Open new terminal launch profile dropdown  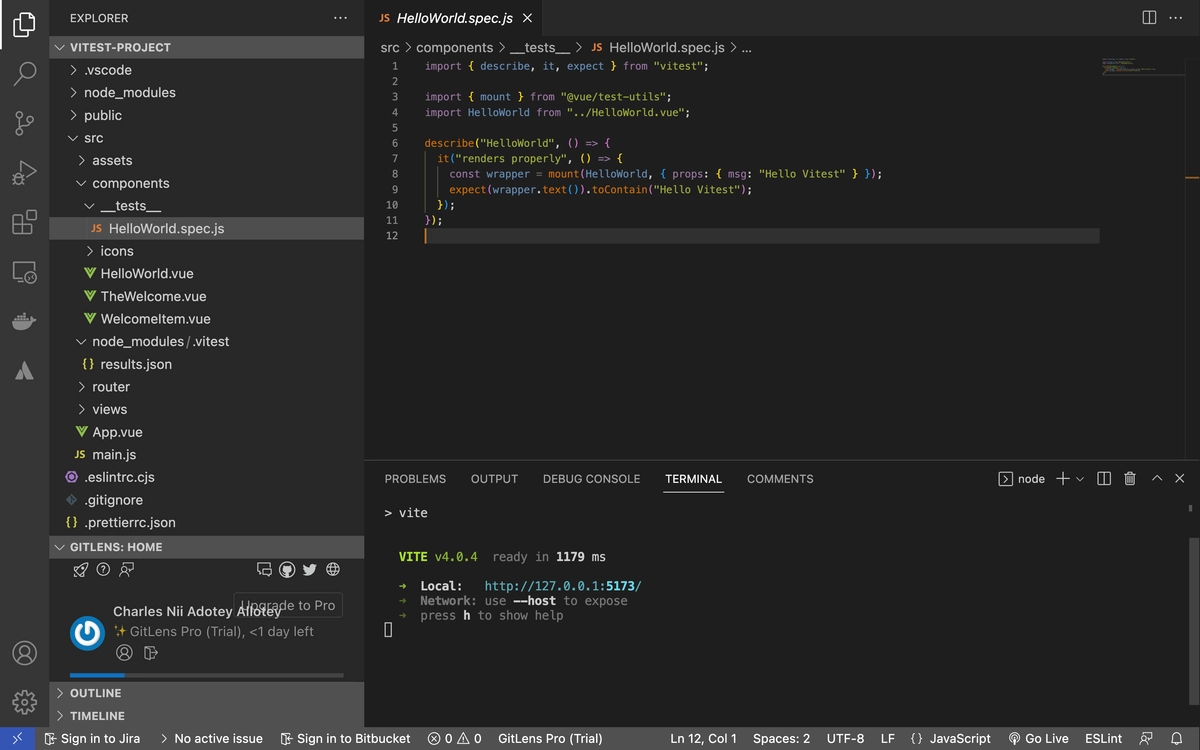coord(1080,479)
